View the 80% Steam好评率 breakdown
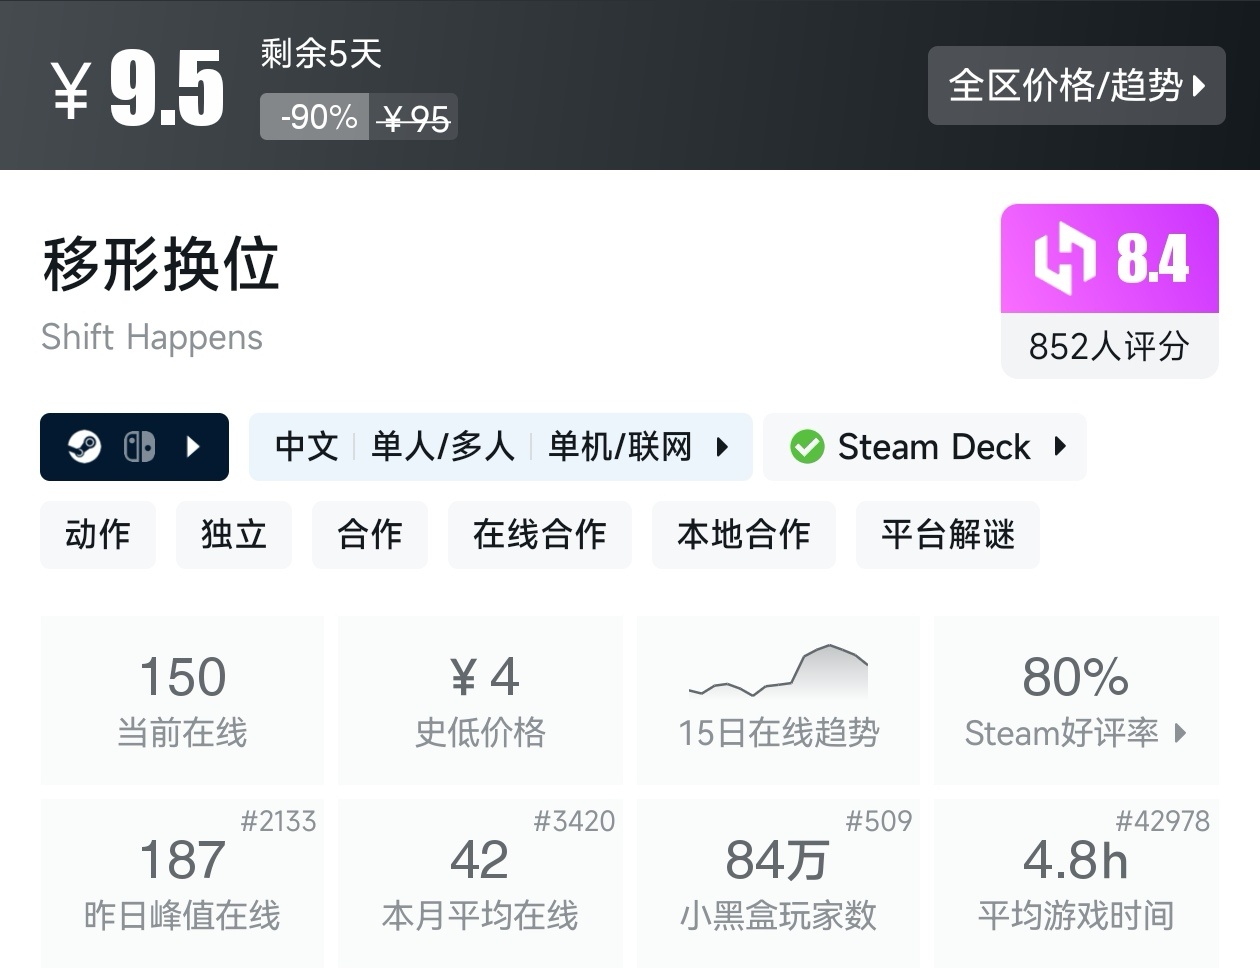 [1076, 732]
